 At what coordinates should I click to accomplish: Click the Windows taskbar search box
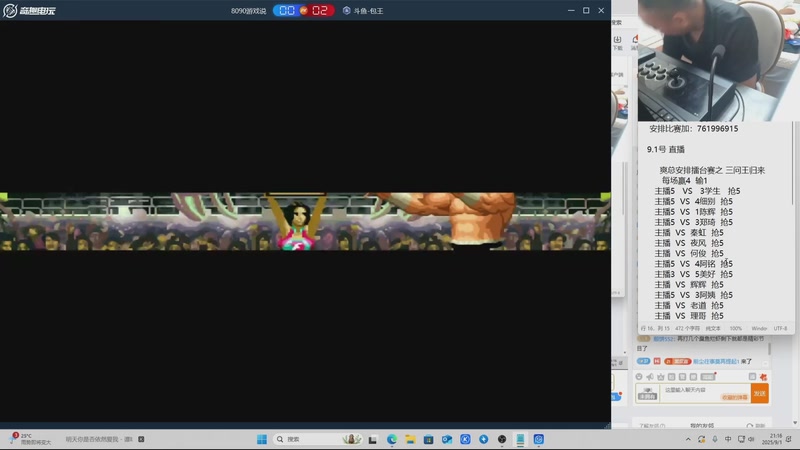tap(319, 439)
